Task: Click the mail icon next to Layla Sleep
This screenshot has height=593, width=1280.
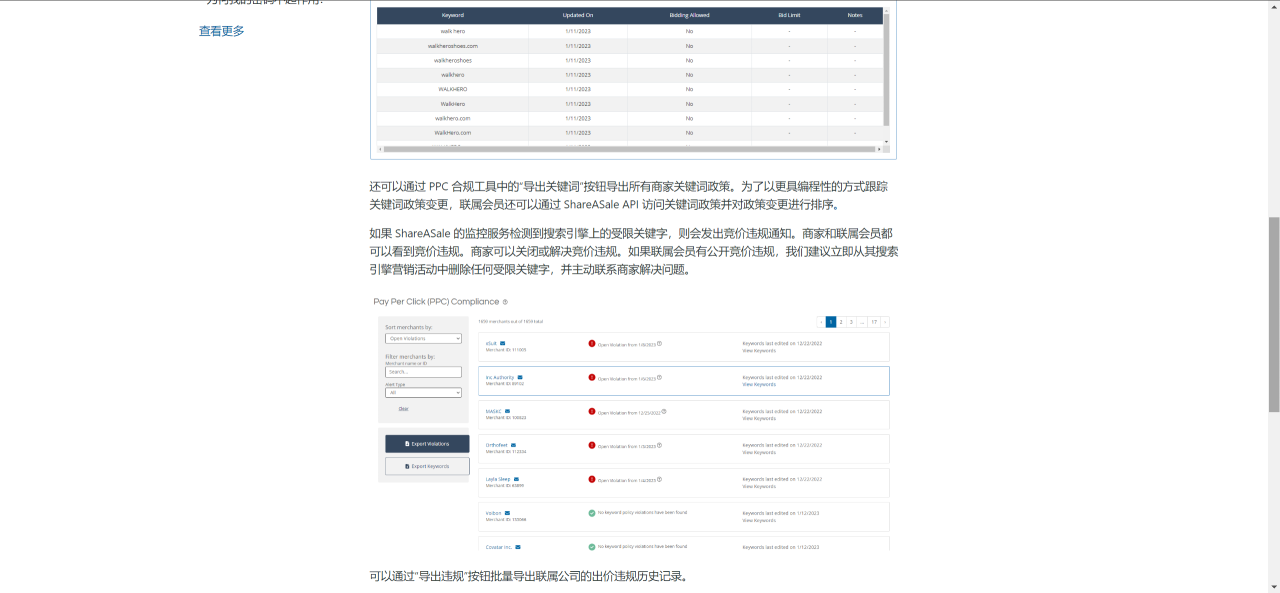Action: [x=516, y=479]
